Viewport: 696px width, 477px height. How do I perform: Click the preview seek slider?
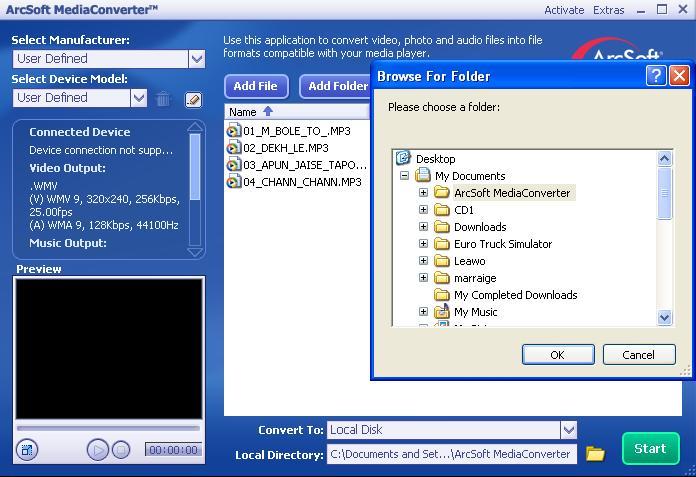[x=108, y=428]
